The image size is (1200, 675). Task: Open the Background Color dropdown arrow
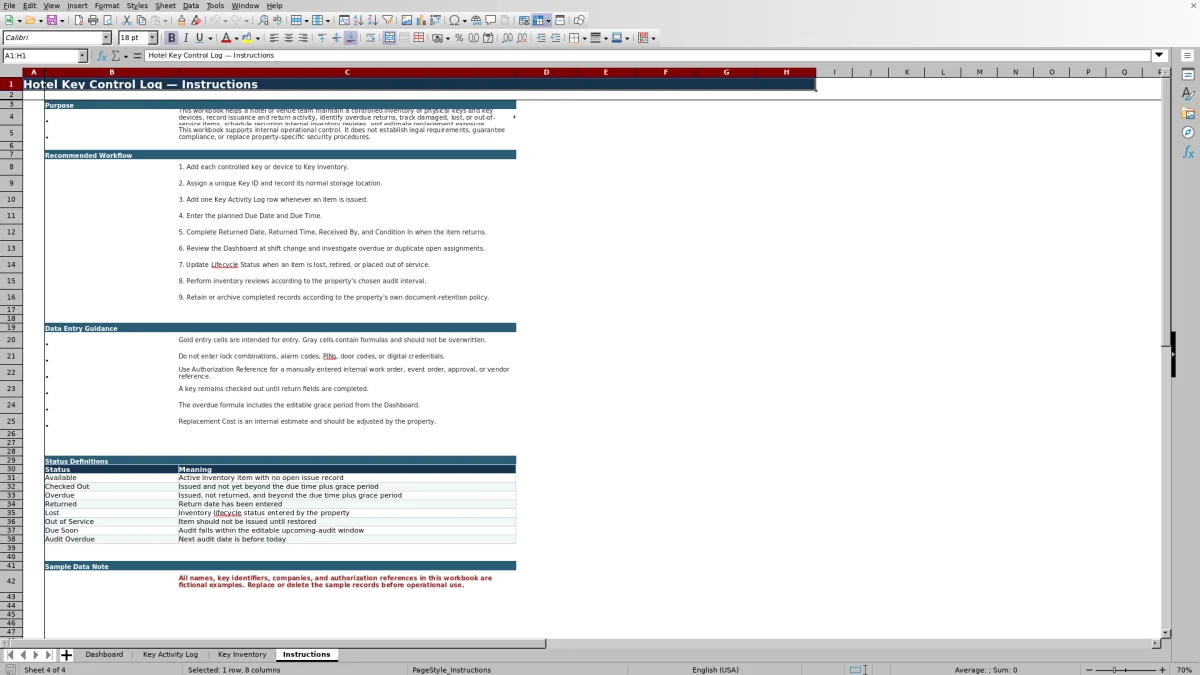click(x=258, y=38)
